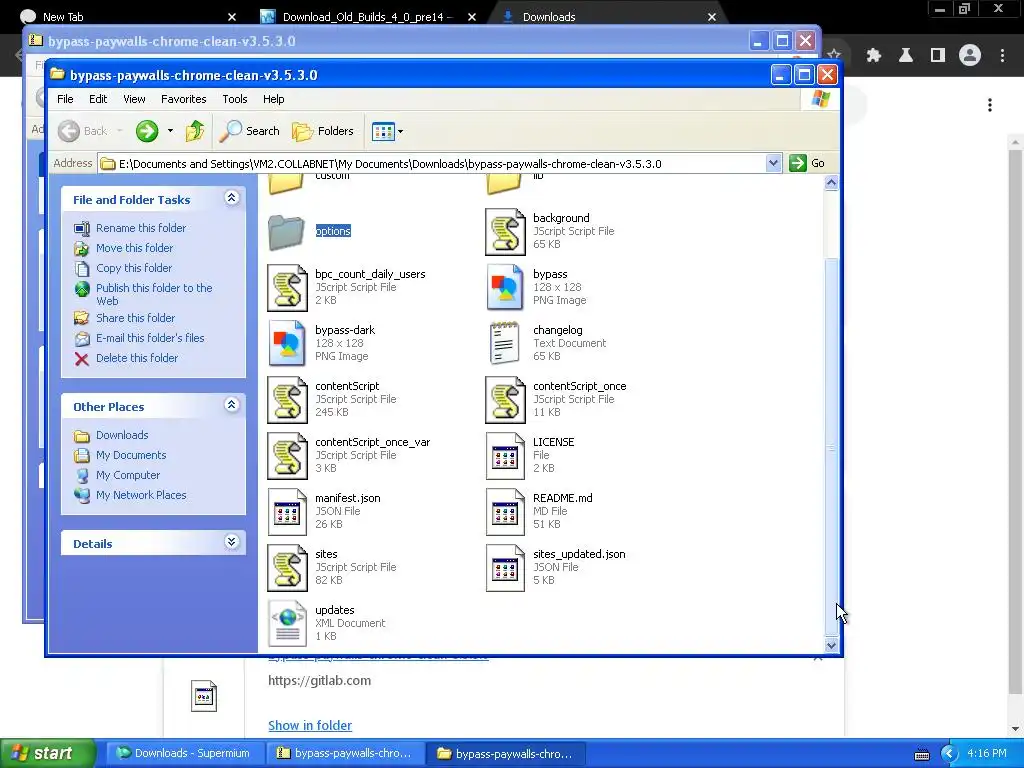Click the file list scroll down arrow
The width and height of the screenshot is (1024, 768).
831,645
